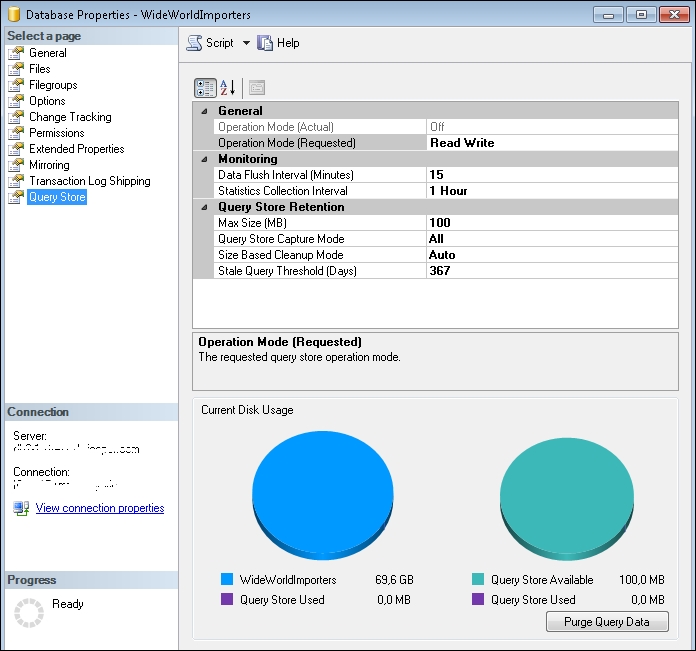Screen dimensions: 696x651
Task: Open the Options page
Action: (47, 101)
